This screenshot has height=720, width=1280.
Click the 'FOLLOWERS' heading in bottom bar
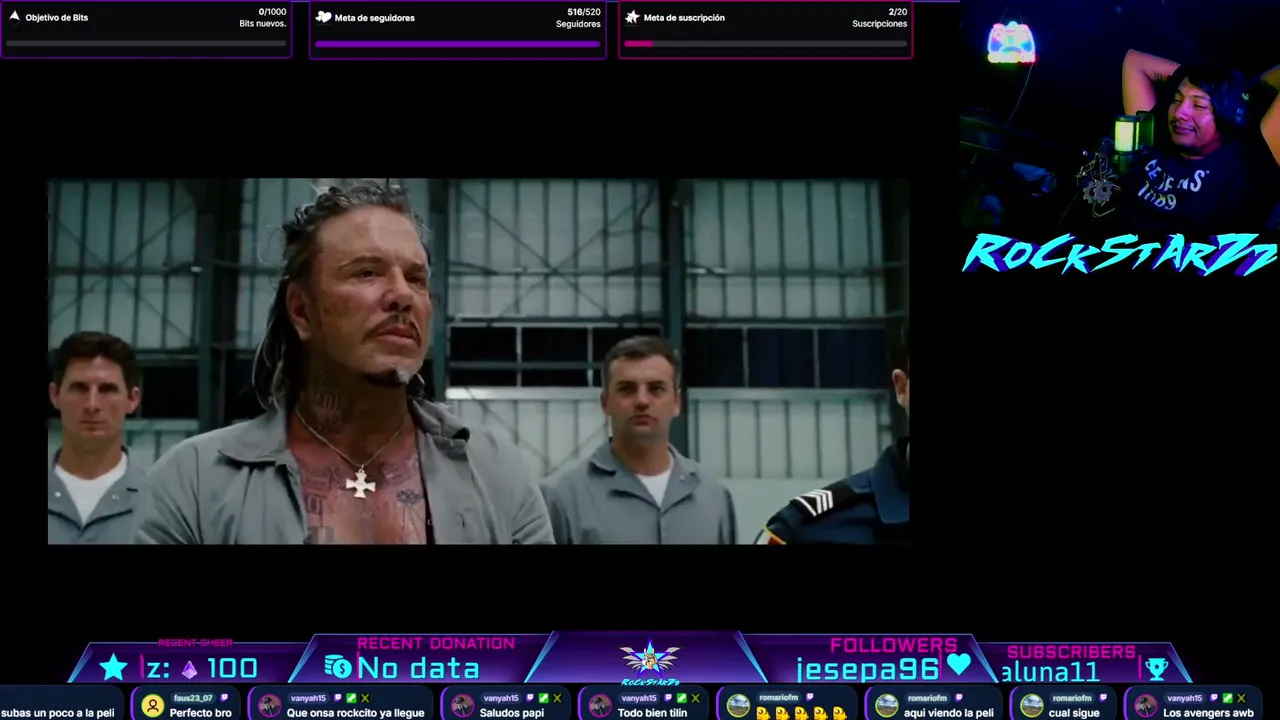[x=893, y=646]
